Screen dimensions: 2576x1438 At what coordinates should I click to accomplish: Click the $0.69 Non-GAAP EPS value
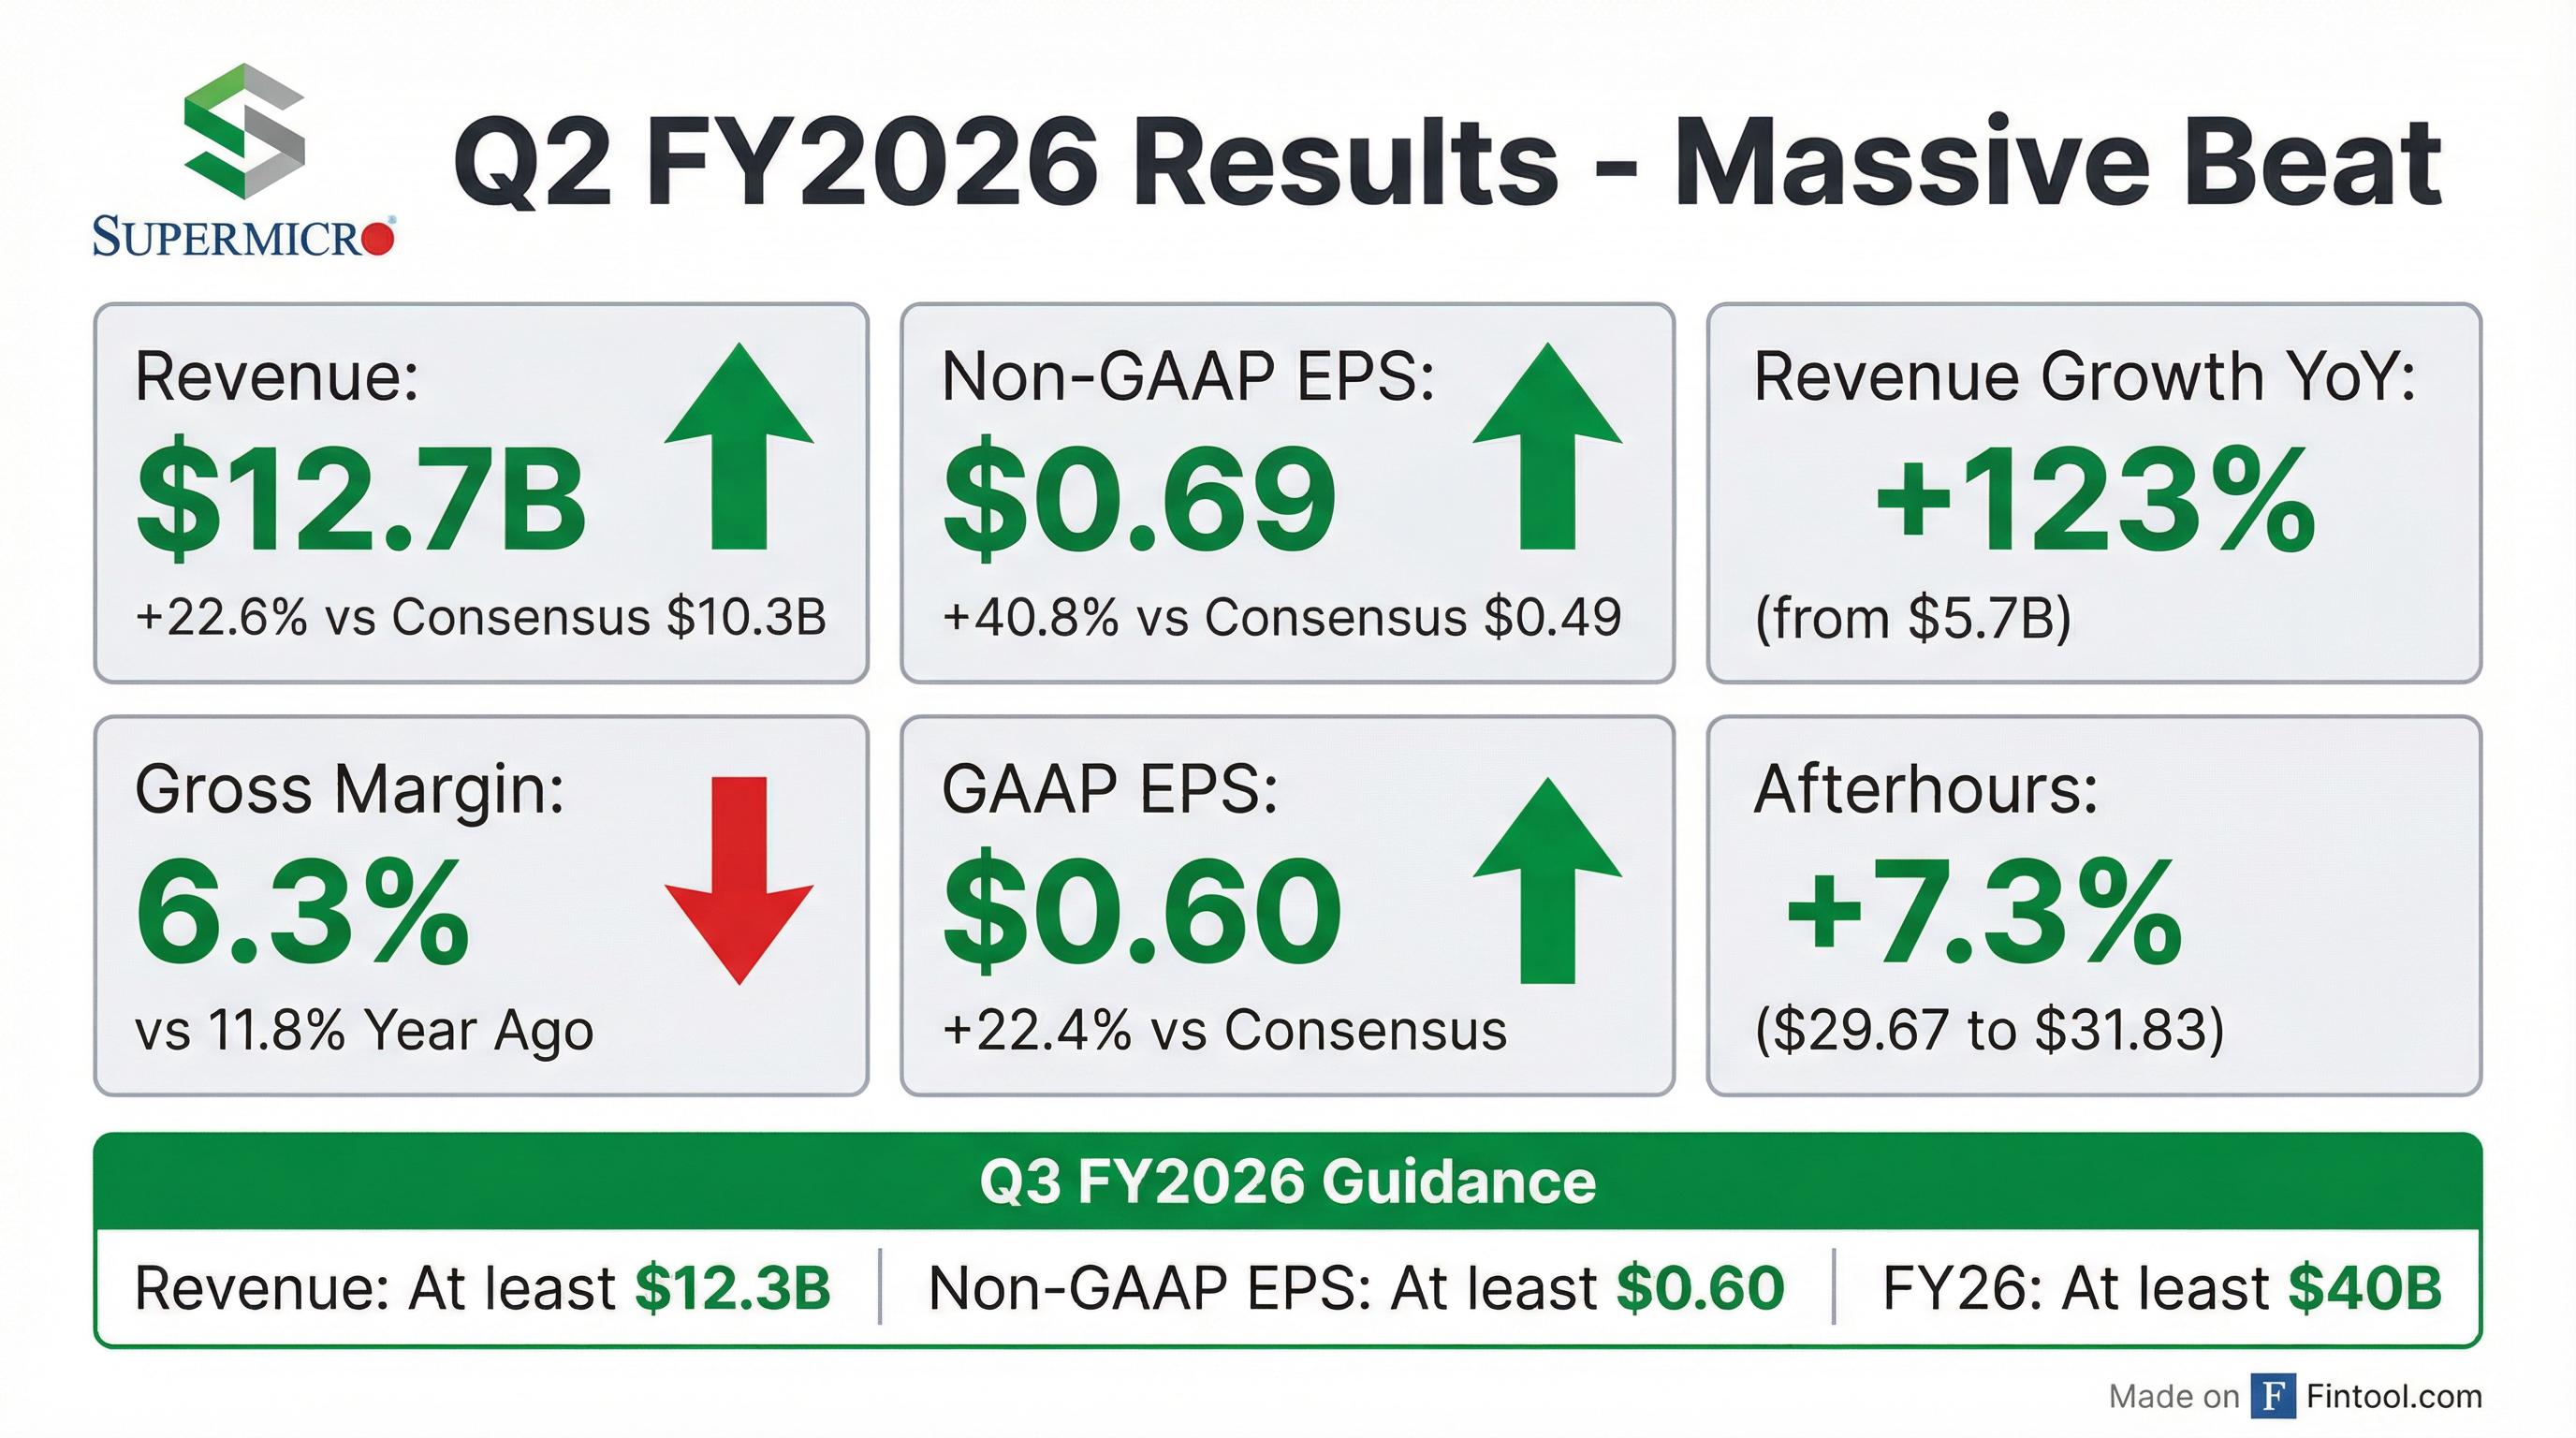(1140, 500)
